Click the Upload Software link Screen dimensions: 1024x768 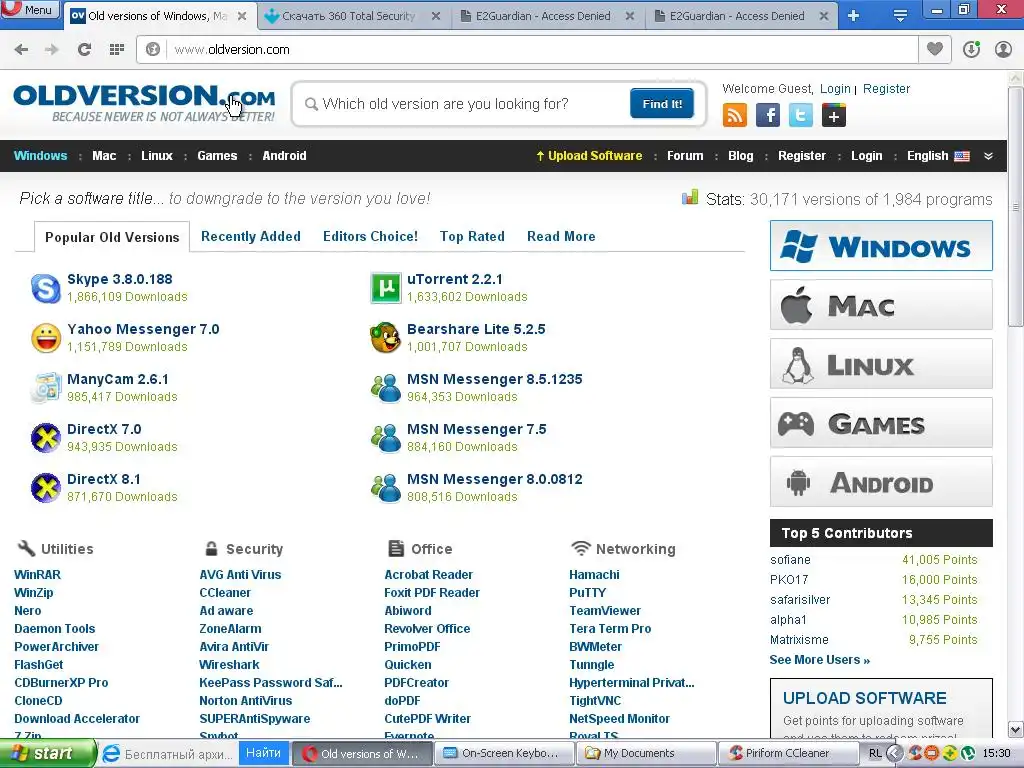(x=589, y=156)
